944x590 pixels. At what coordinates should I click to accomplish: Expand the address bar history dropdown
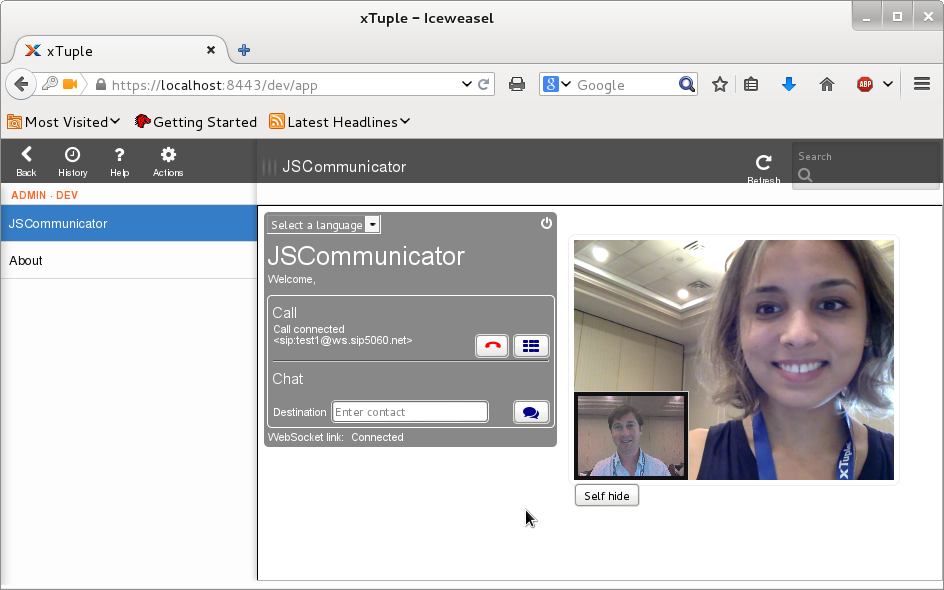click(x=467, y=84)
